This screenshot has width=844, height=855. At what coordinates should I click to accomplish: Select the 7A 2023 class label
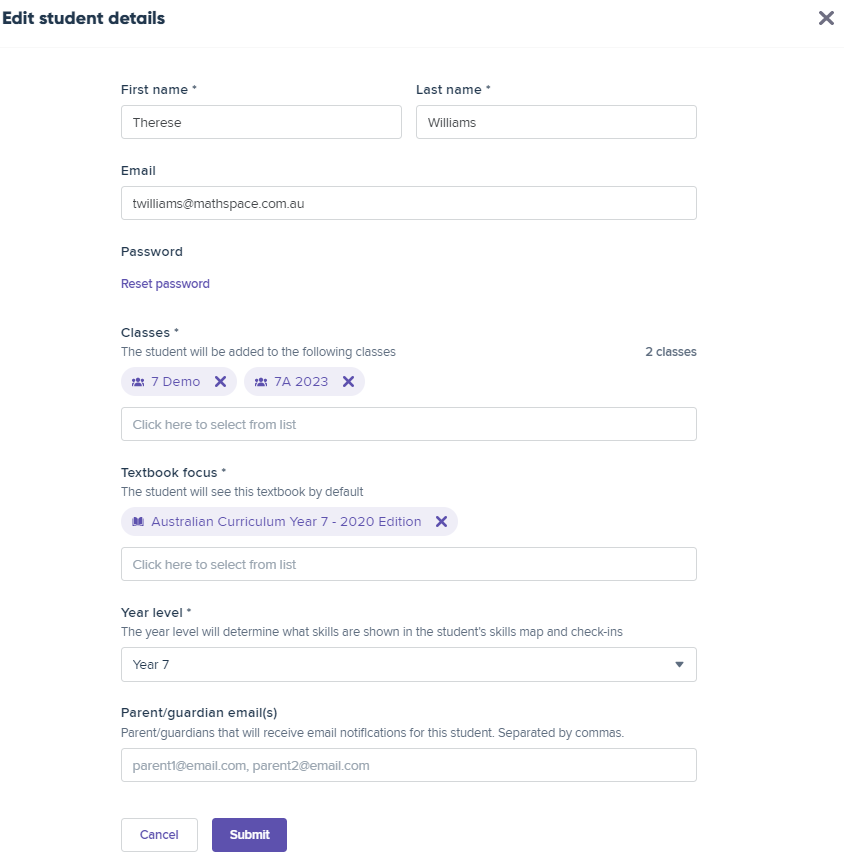click(x=301, y=382)
